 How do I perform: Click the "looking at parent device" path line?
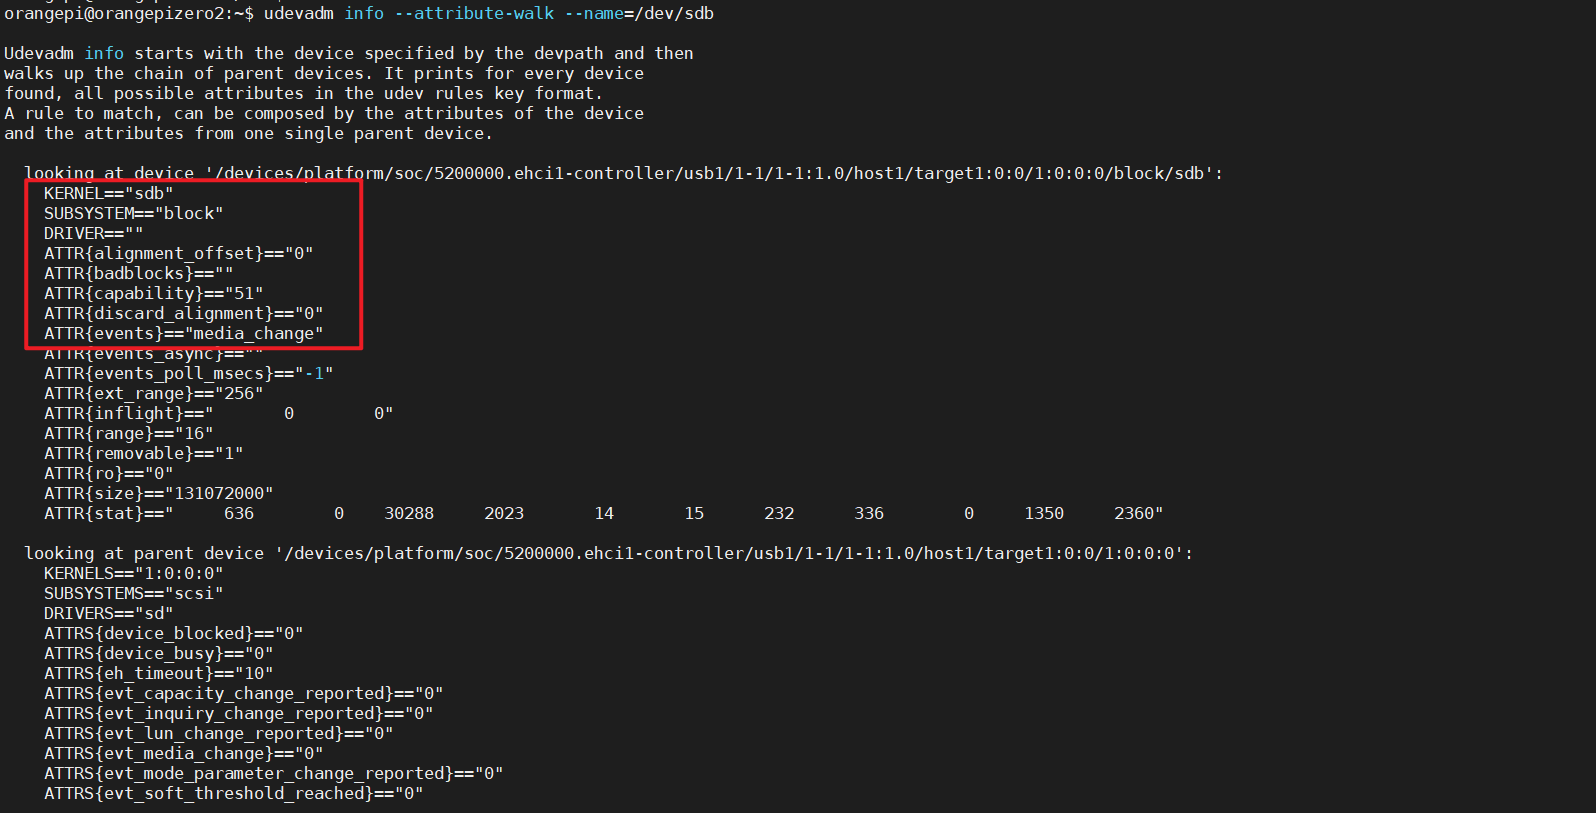click(608, 553)
